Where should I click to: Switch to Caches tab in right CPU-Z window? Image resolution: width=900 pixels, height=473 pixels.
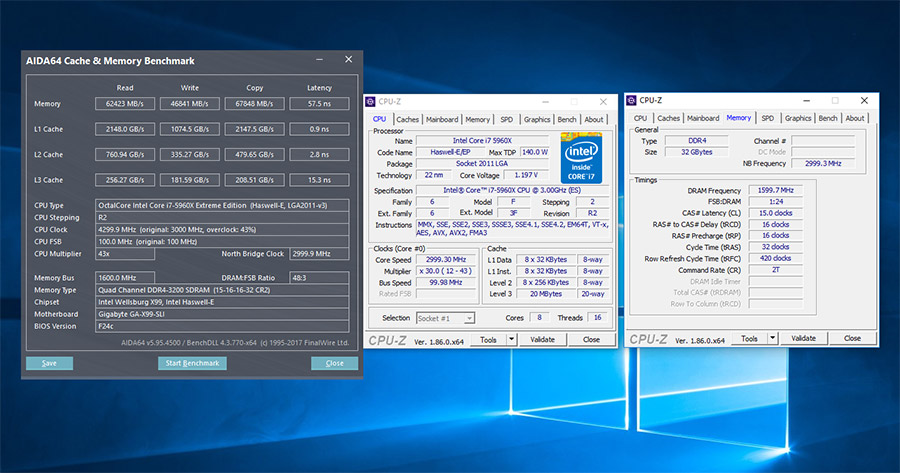669,118
